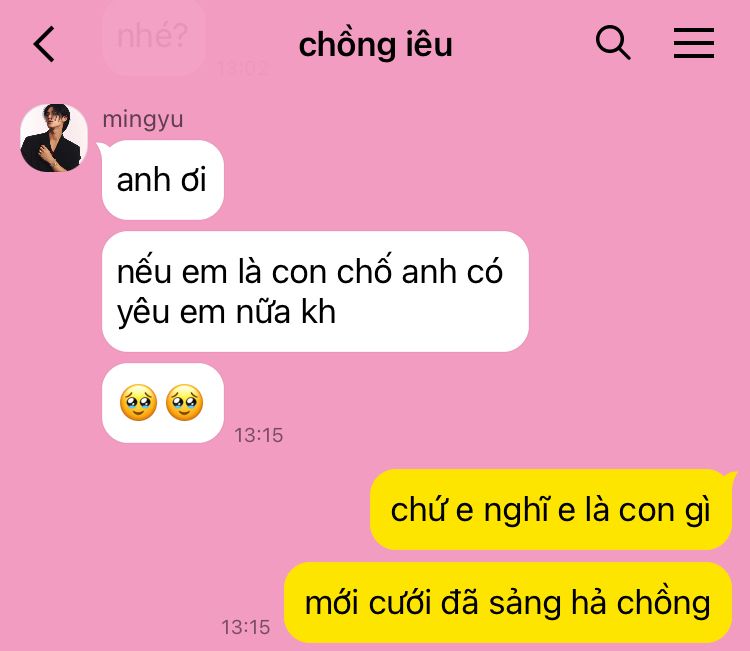This screenshot has width=750, height=651.
Task: Click "yêu em nữa kh" text line
Action: pos(226,313)
